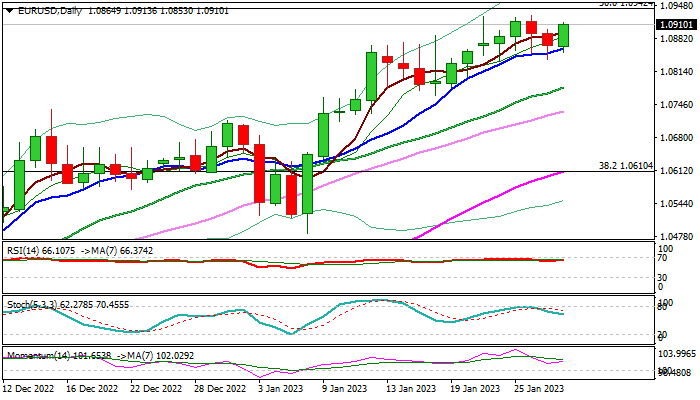Select the last green candle on the chart
Viewport: 700px width, 400px height.
coord(563,36)
